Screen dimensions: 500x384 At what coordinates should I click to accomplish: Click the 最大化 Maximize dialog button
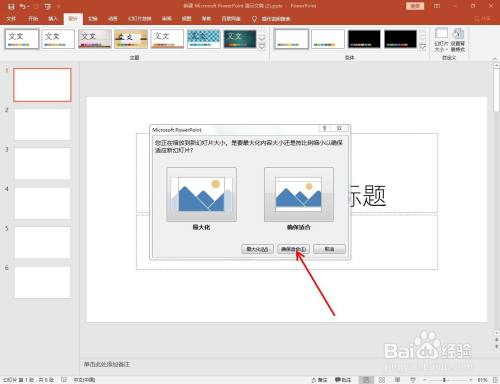[257, 249]
